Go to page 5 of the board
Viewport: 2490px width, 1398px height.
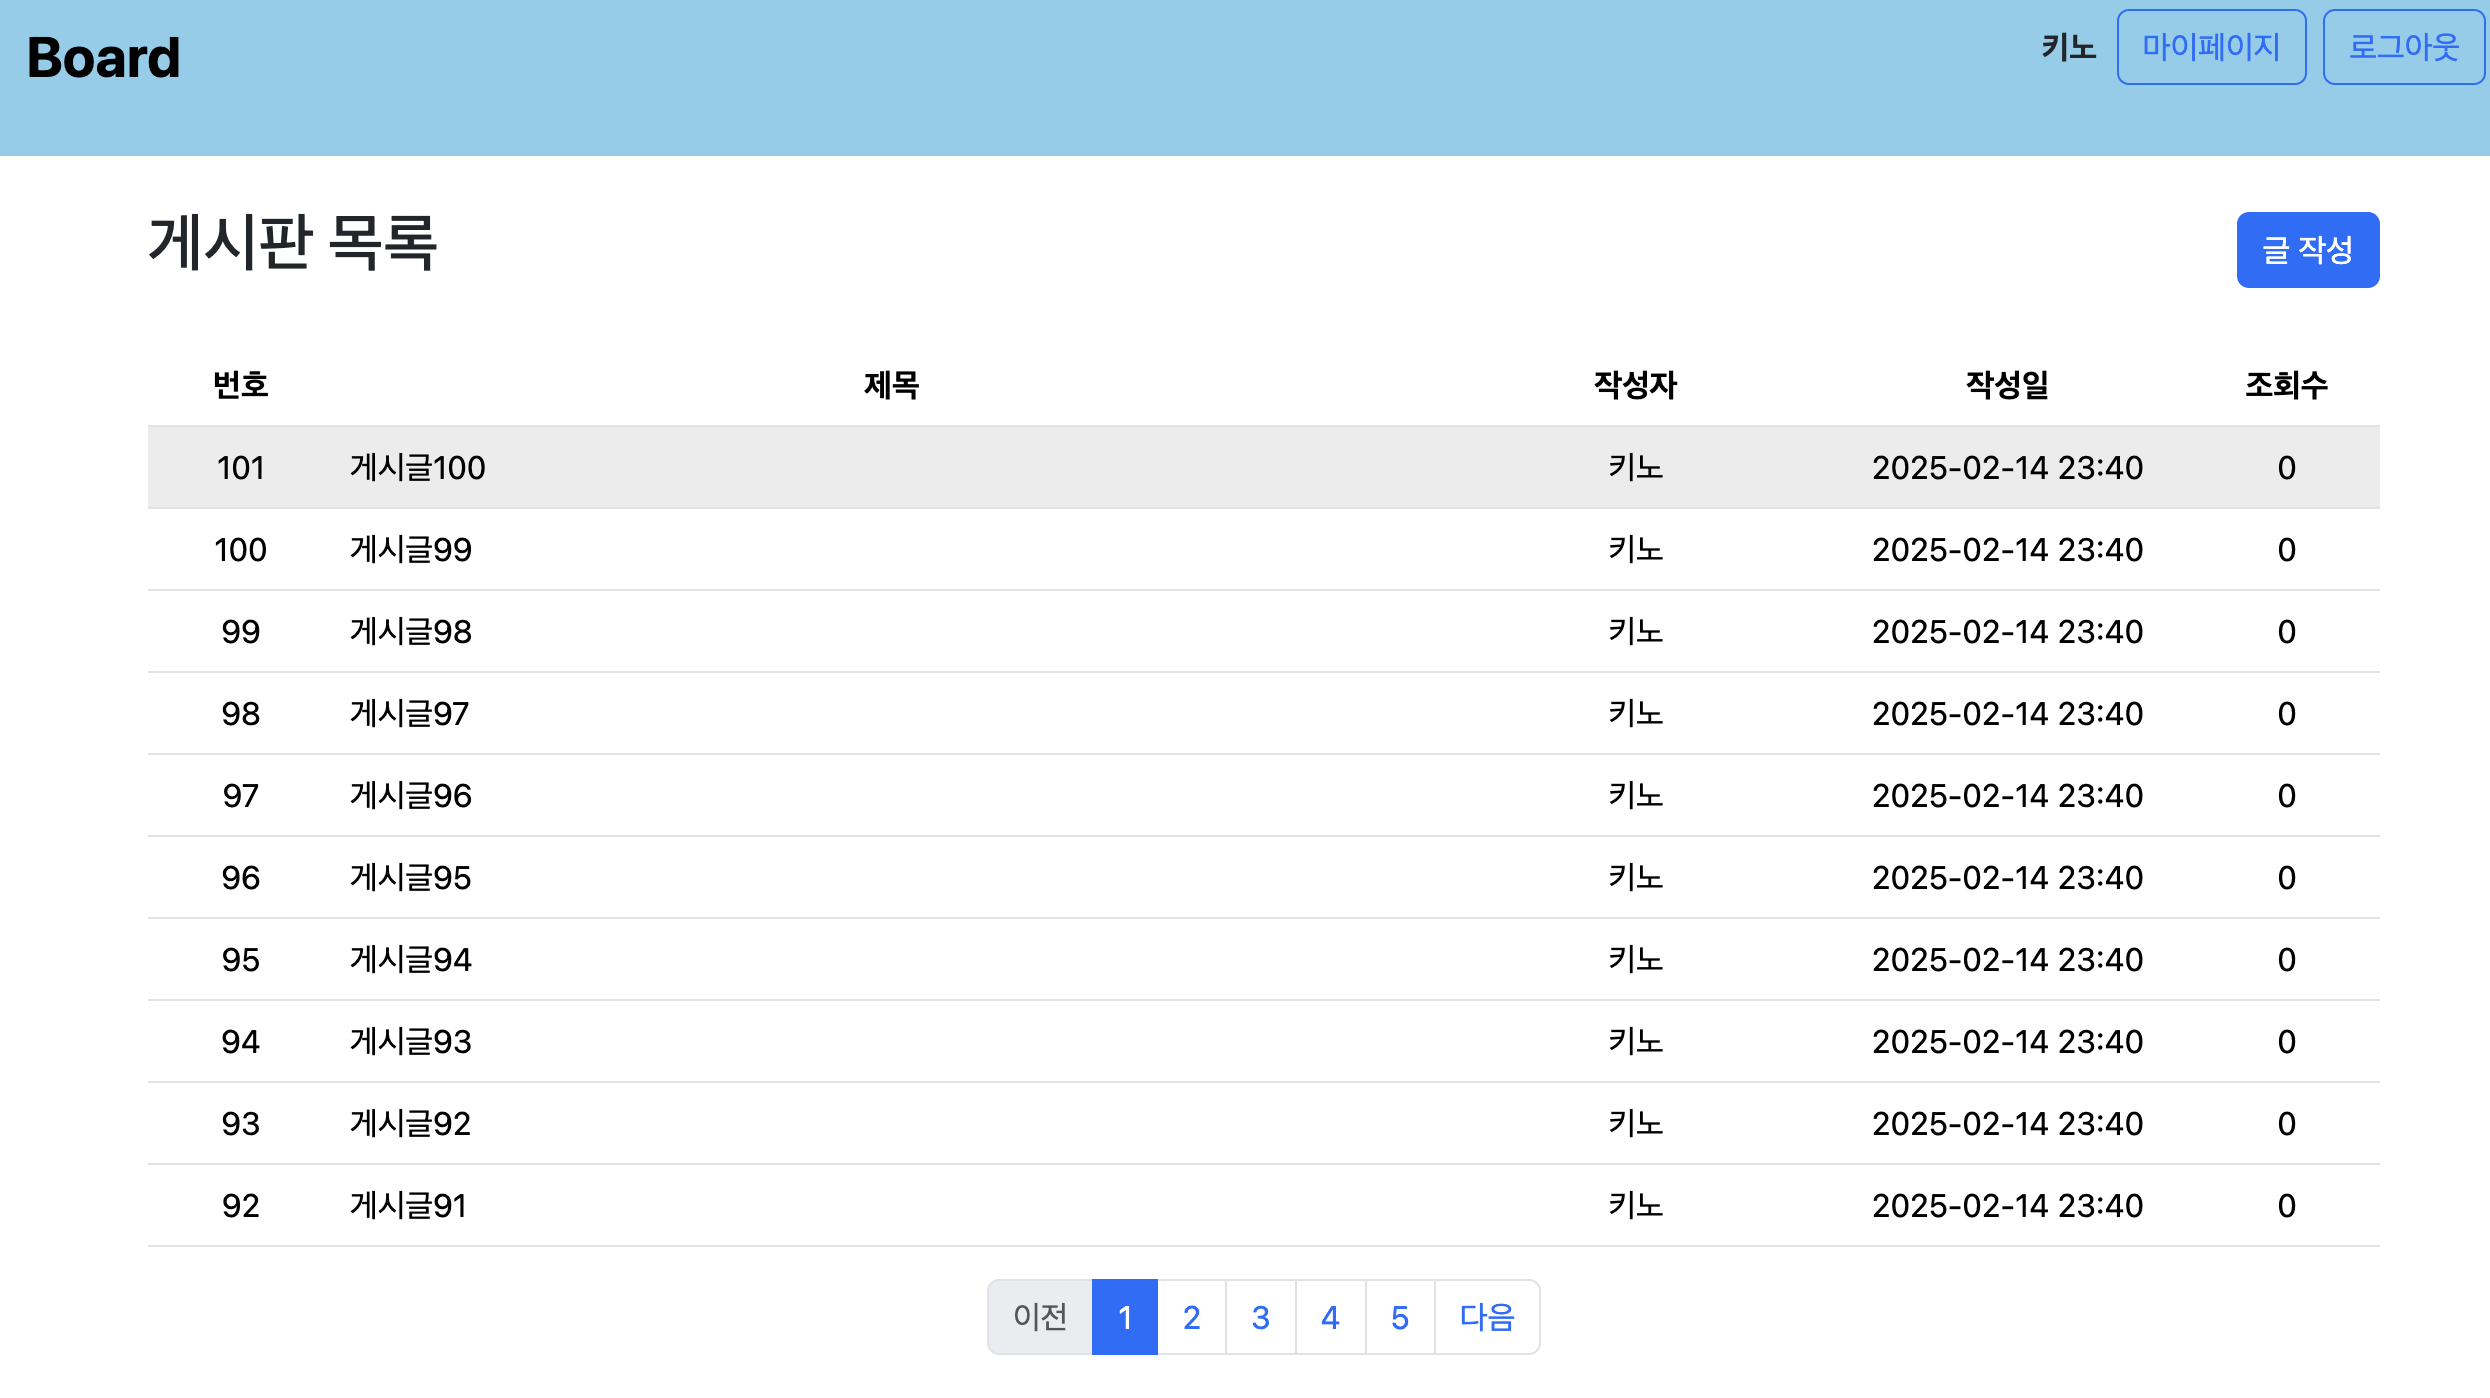pos(1398,1317)
